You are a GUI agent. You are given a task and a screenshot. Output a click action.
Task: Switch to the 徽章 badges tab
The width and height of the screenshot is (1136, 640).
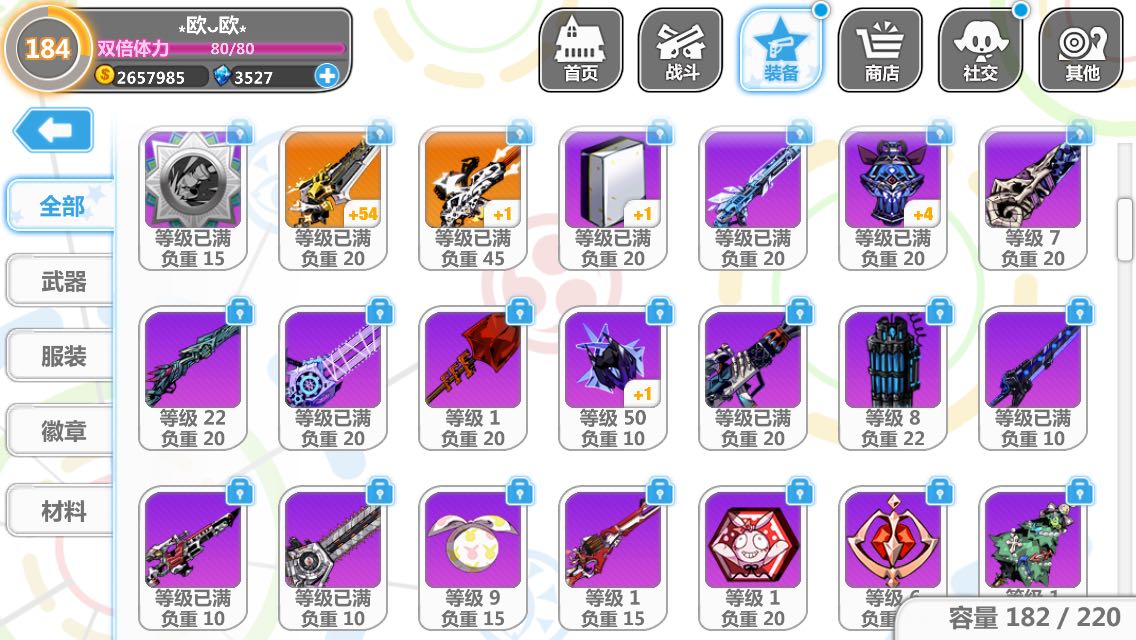(x=61, y=432)
